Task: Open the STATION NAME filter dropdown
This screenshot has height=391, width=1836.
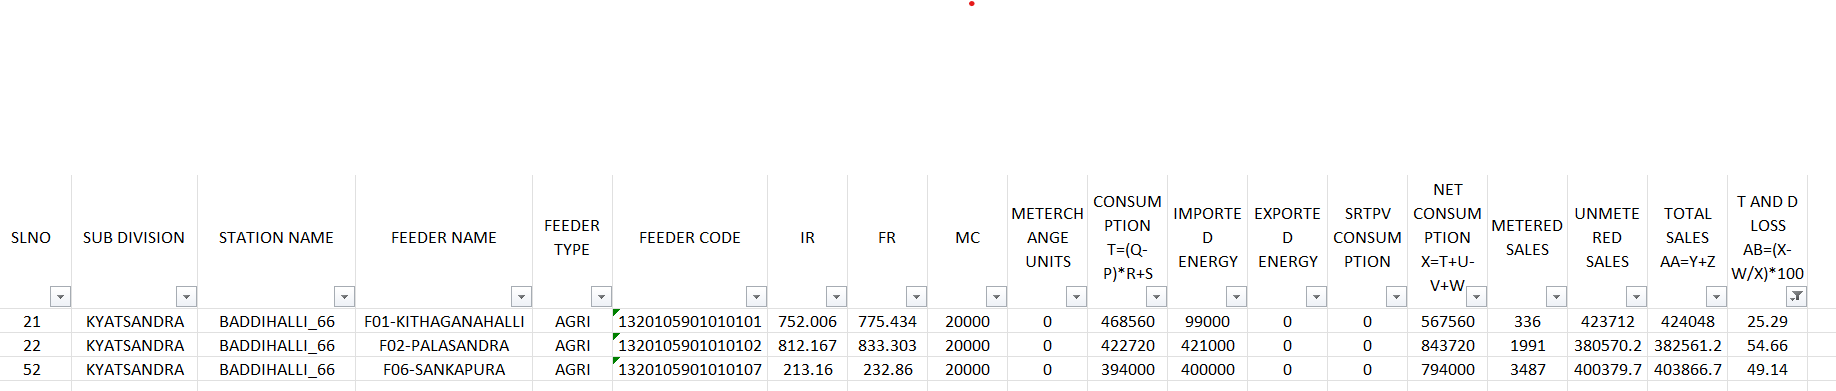Action: pos(344,297)
